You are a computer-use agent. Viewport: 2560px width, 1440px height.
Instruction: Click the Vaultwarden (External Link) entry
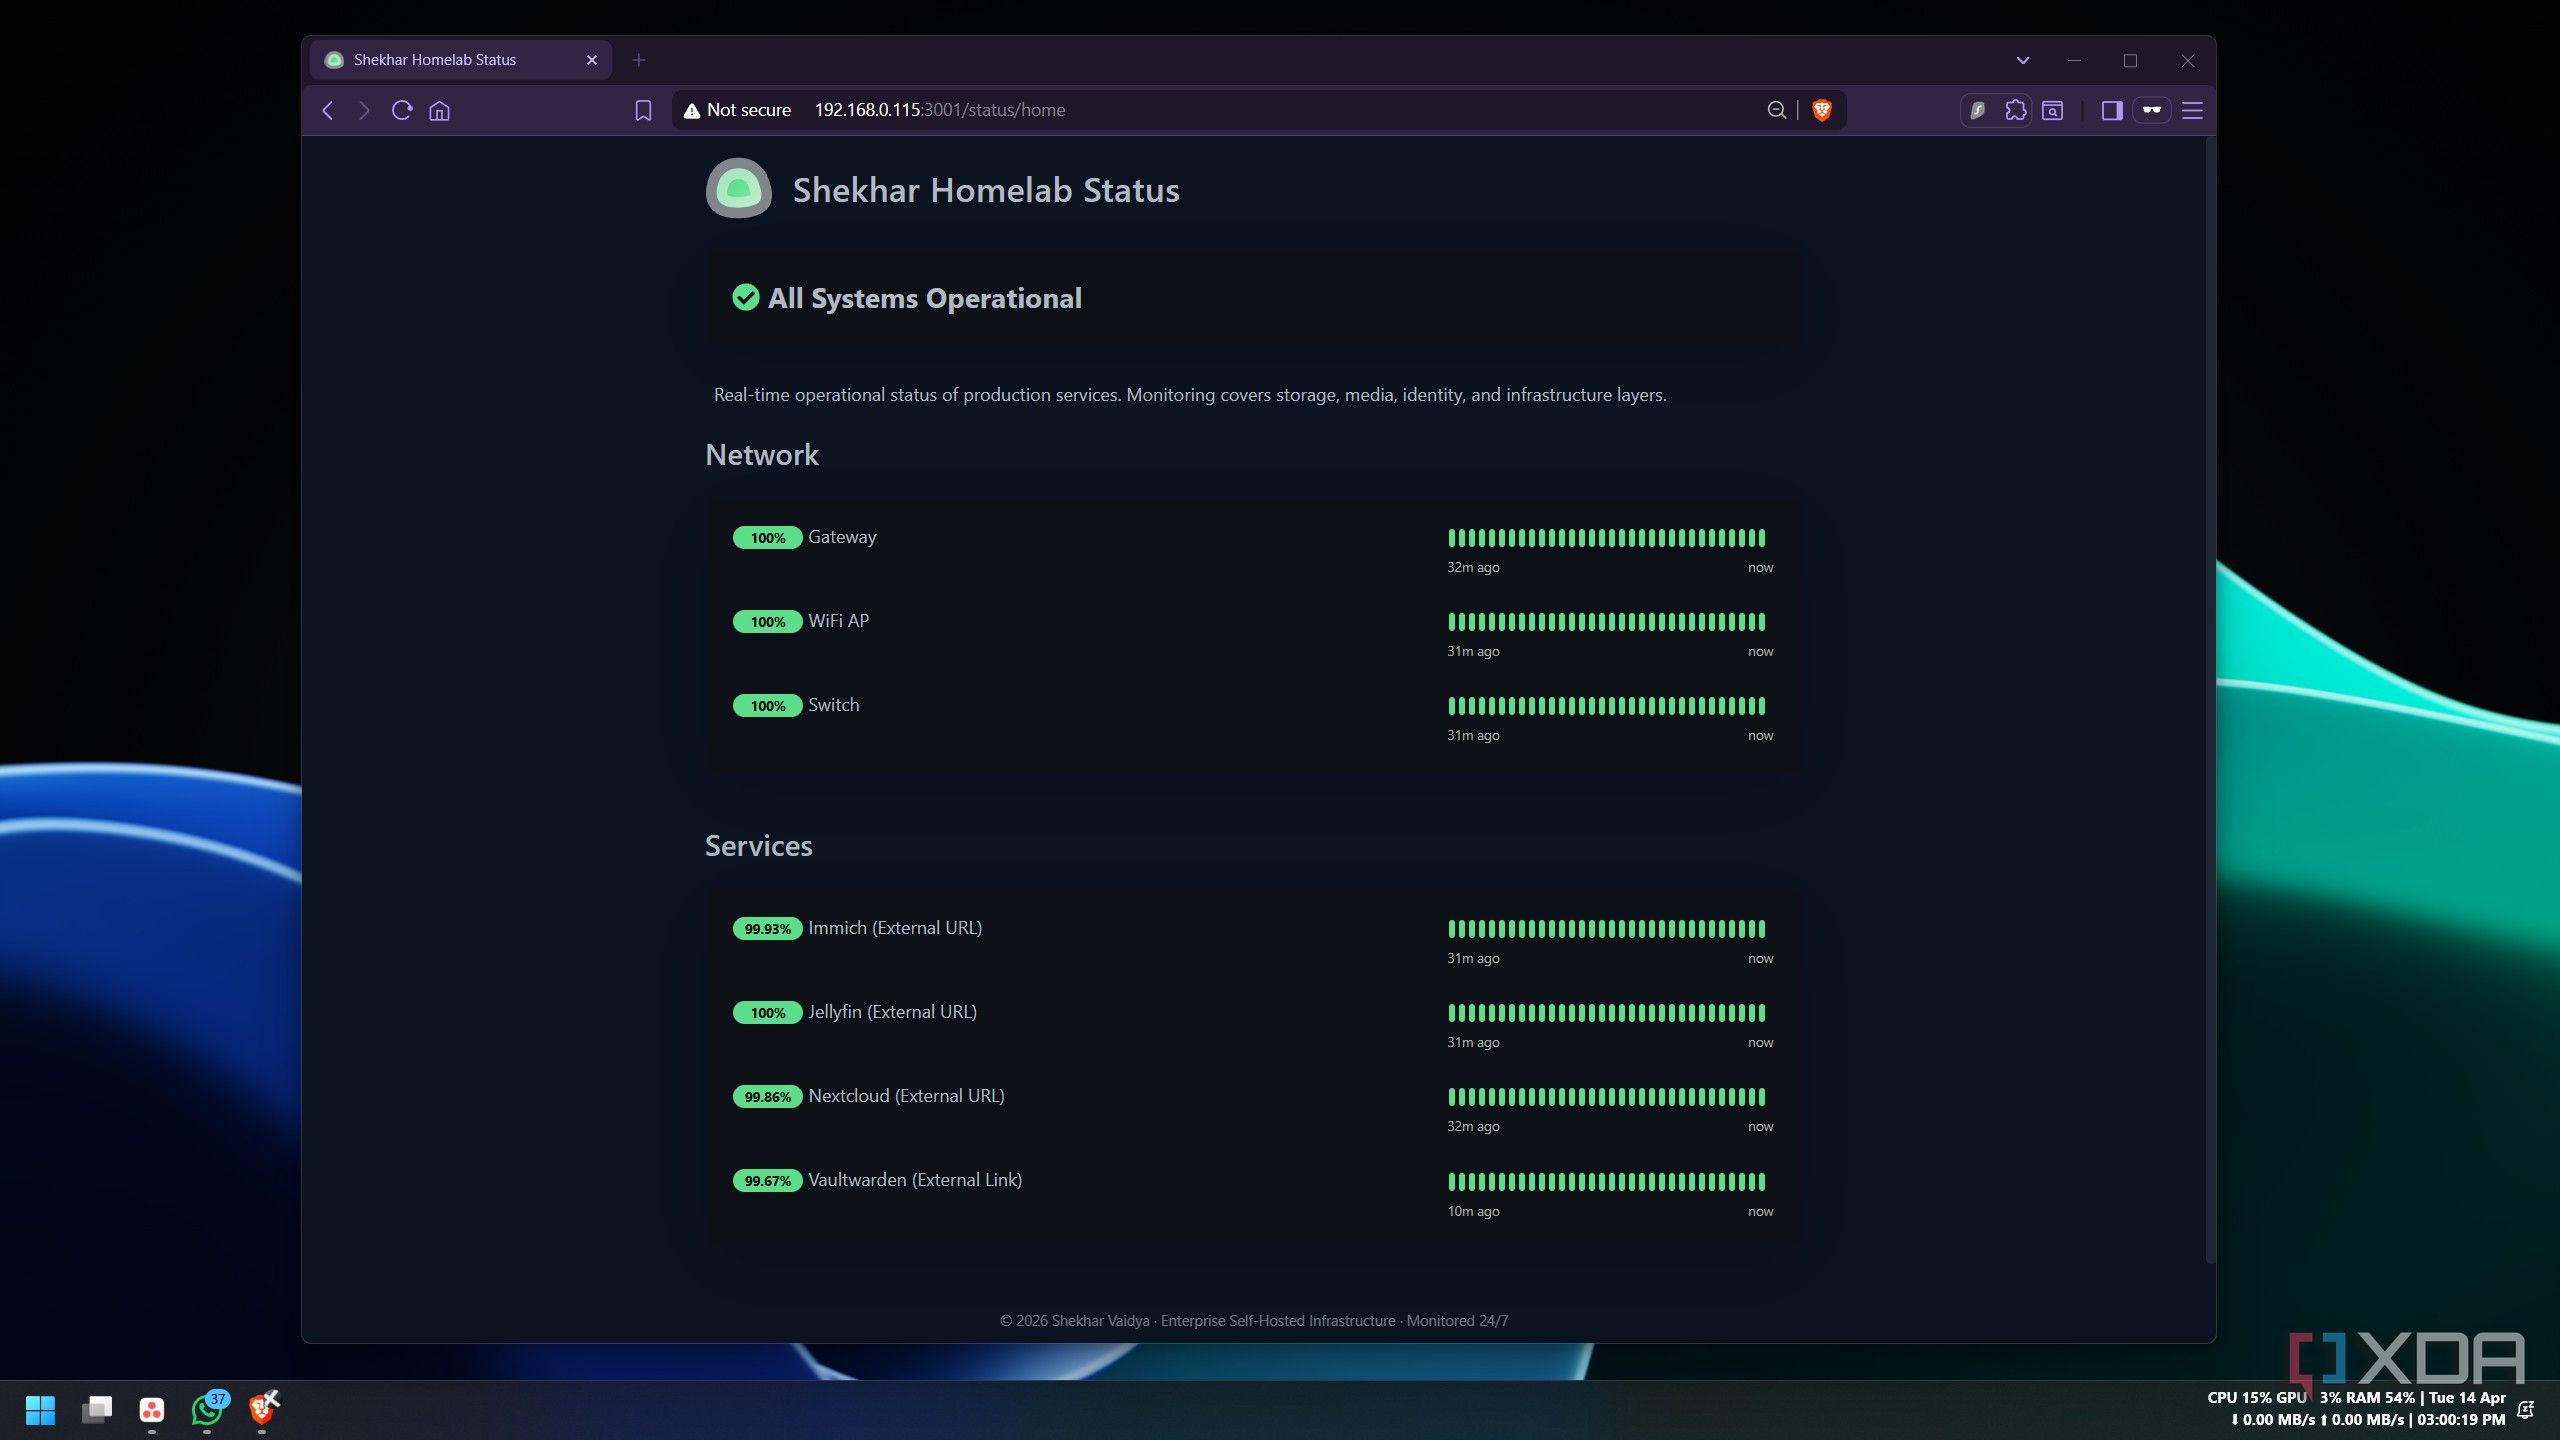(x=915, y=1180)
